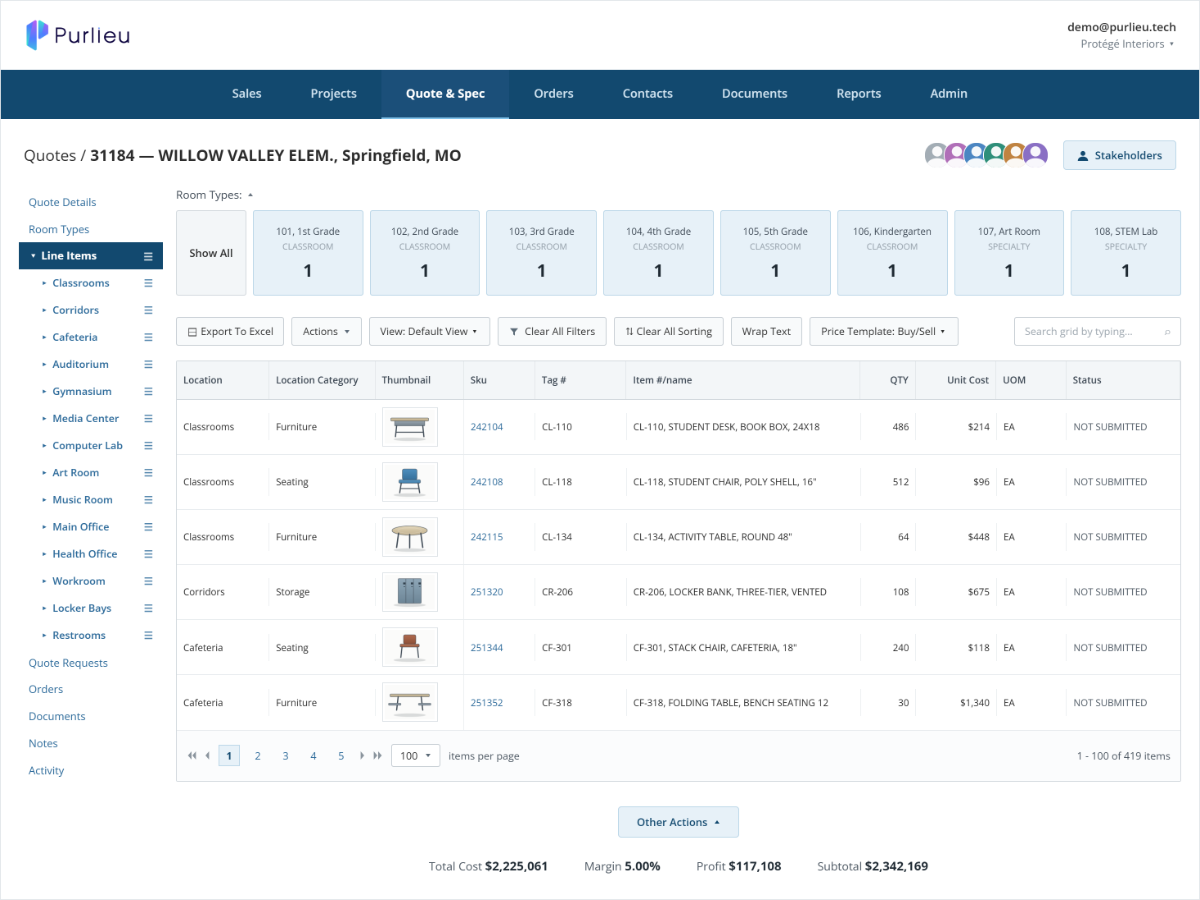Open Quote Details in the sidebar
1200x900 pixels.
[62, 202]
